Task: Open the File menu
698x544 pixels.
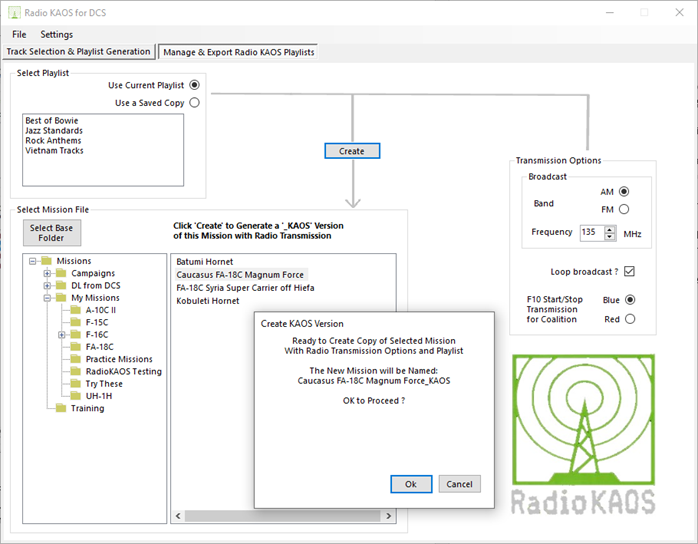Action: click(19, 34)
